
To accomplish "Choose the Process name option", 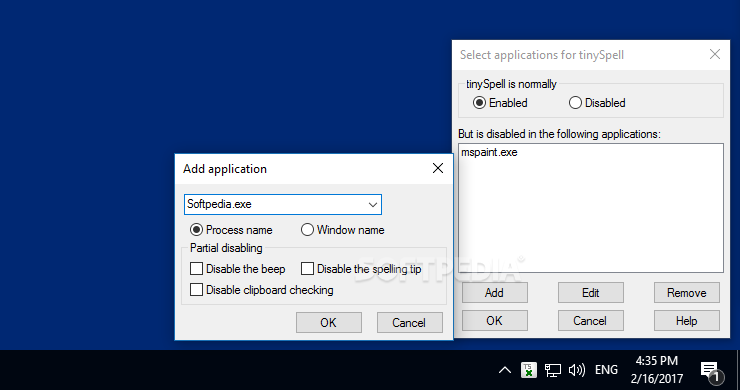I will pos(231,230).
